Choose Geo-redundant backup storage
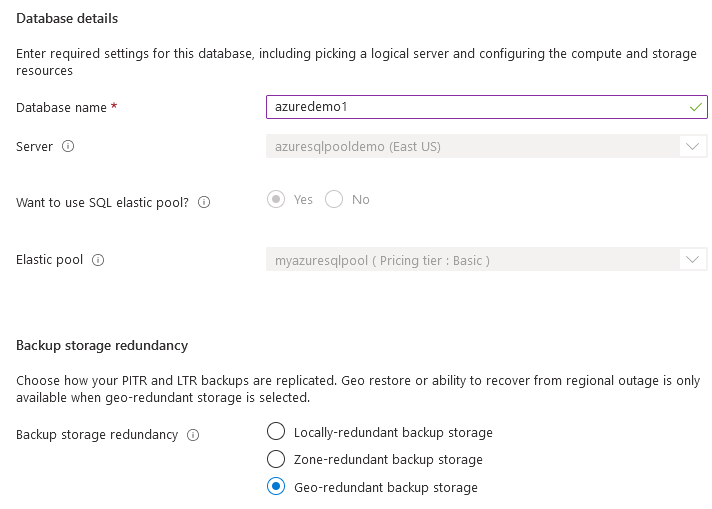 pos(276,486)
